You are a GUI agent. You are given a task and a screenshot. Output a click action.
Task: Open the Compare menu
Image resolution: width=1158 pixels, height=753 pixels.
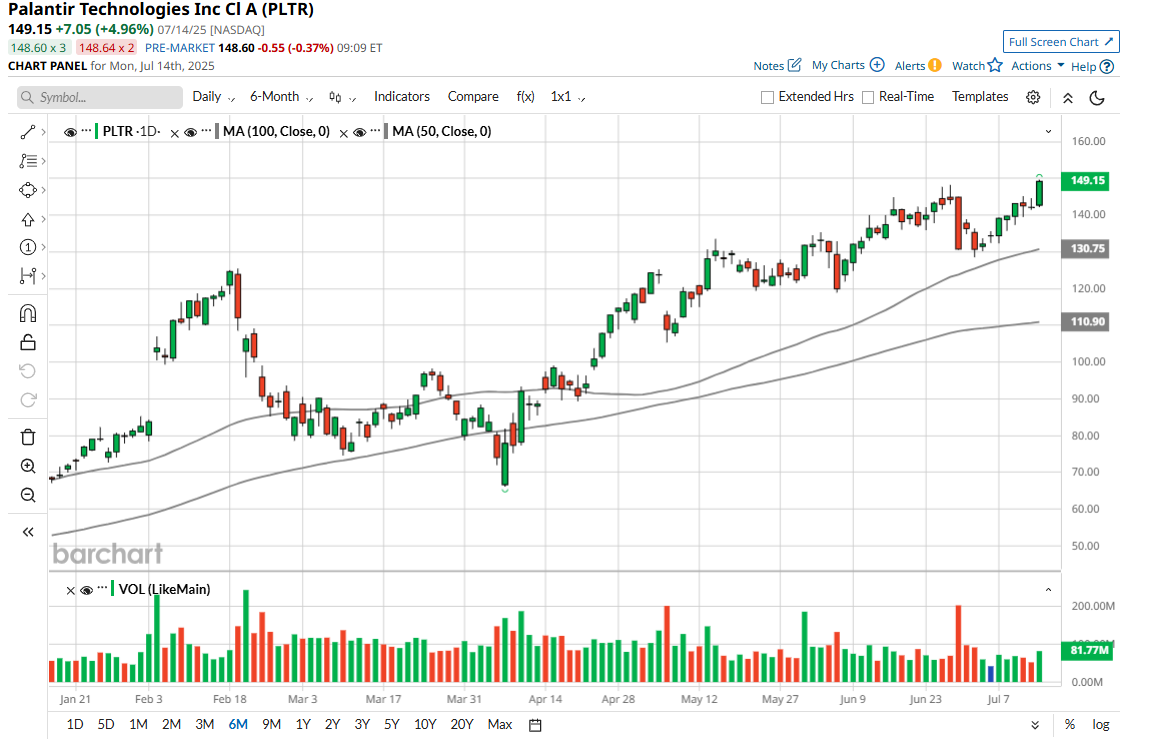pyautogui.click(x=473, y=97)
